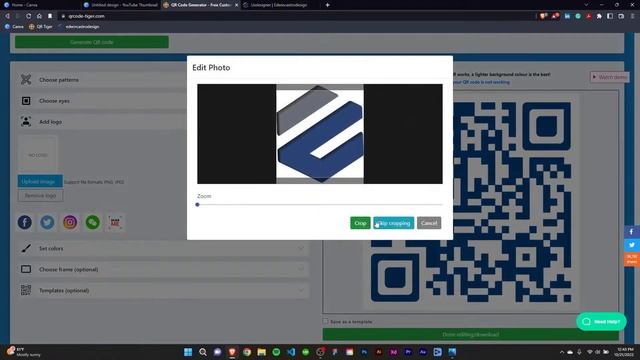Click the browser home button
Image resolution: width=640 pixels, height=360 pixels.
[39, 16]
